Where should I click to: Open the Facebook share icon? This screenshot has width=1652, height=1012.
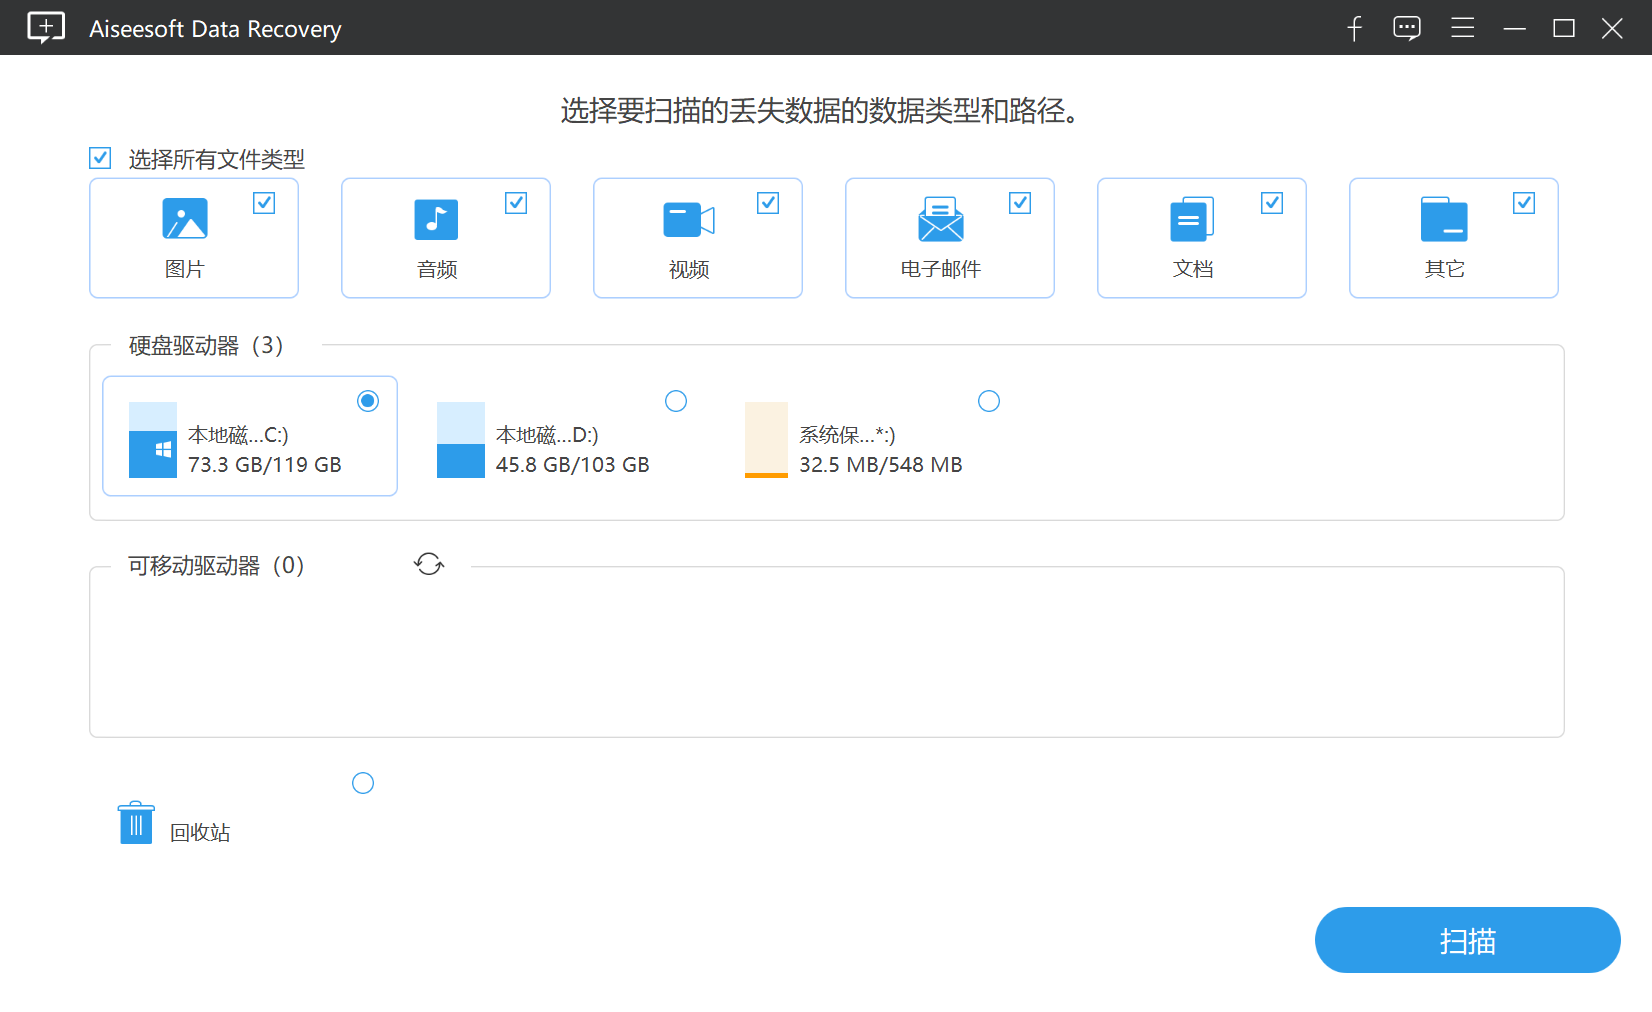click(1355, 28)
